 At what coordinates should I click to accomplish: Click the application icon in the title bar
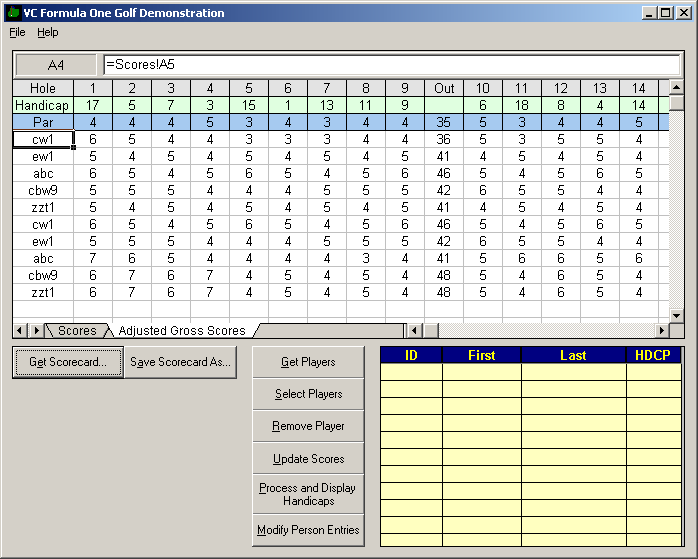[x=13, y=13]
